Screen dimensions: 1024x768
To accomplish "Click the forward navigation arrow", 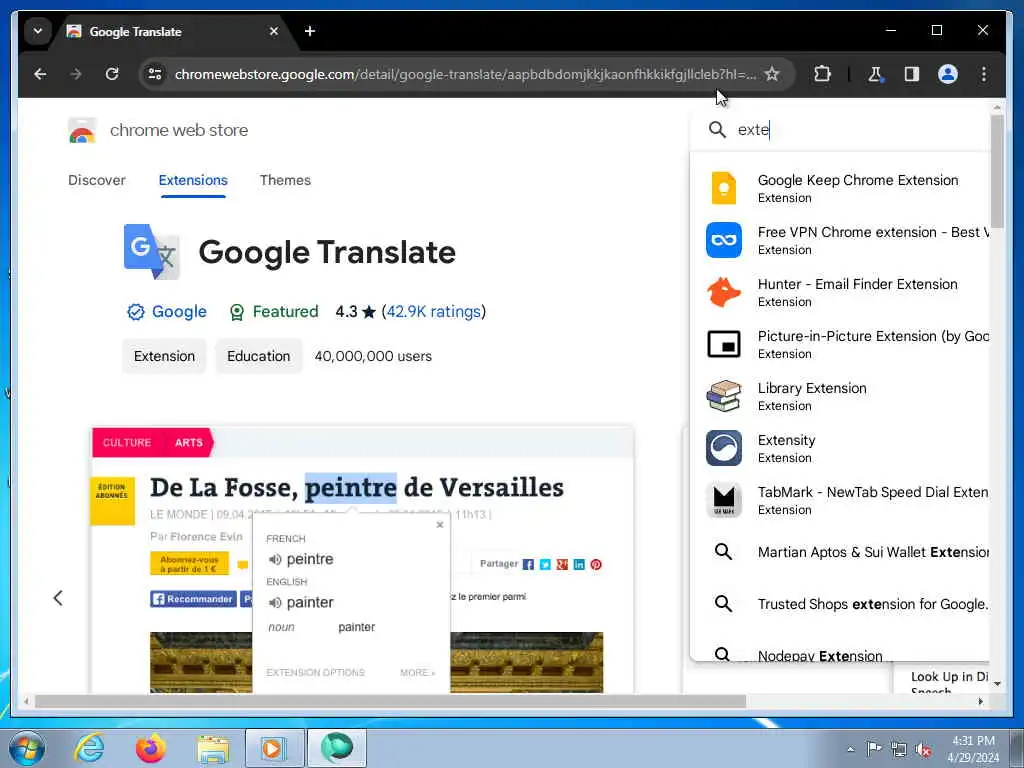I will pyautogui.click(x=76, y=74).
